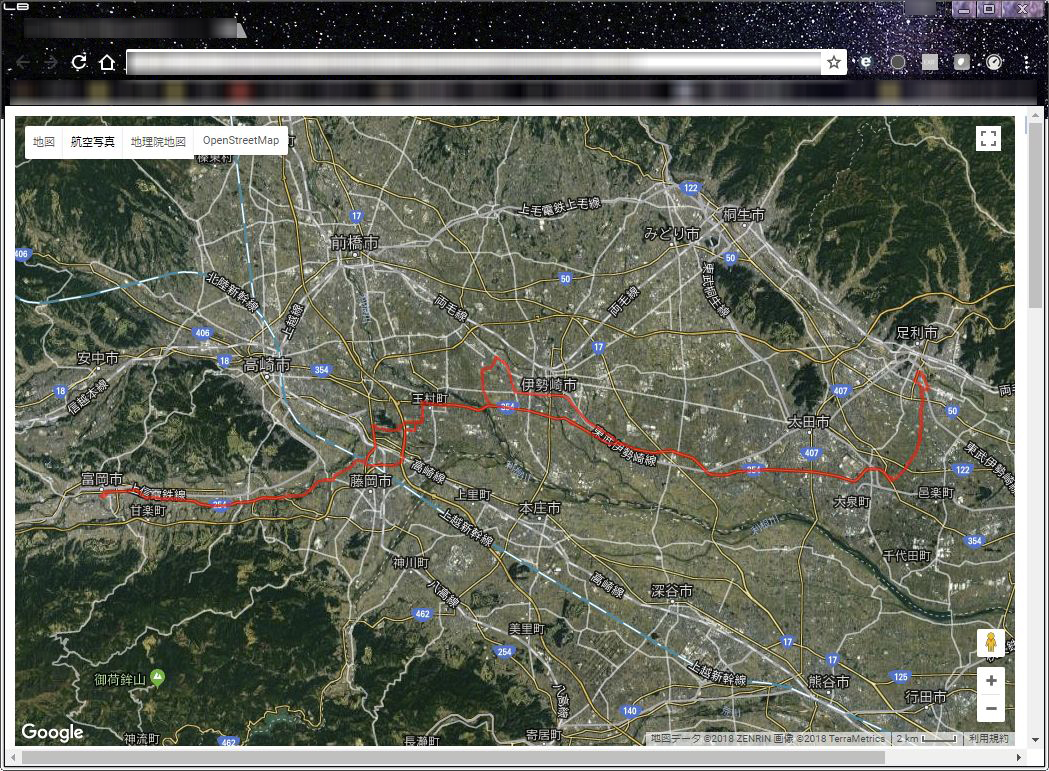
Task: Open the 利用規約 terms link
Action: (x=989, y=738)
